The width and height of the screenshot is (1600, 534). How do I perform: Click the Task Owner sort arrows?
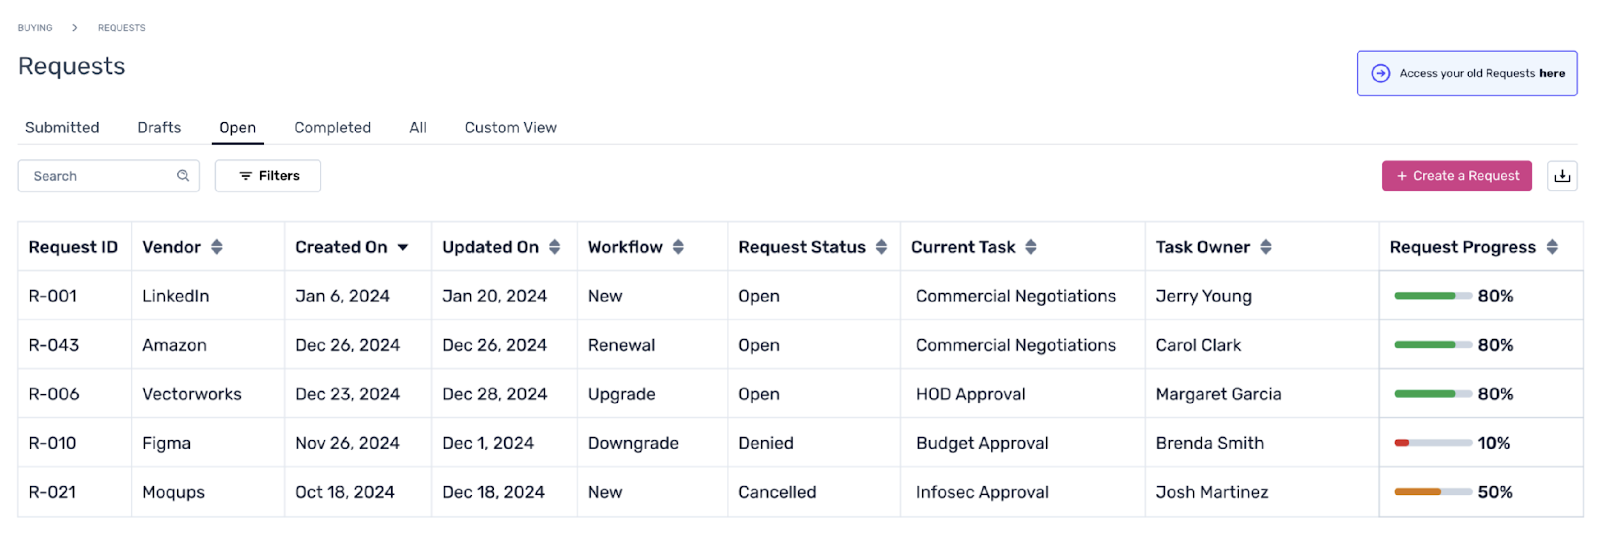pos(1266,247)
